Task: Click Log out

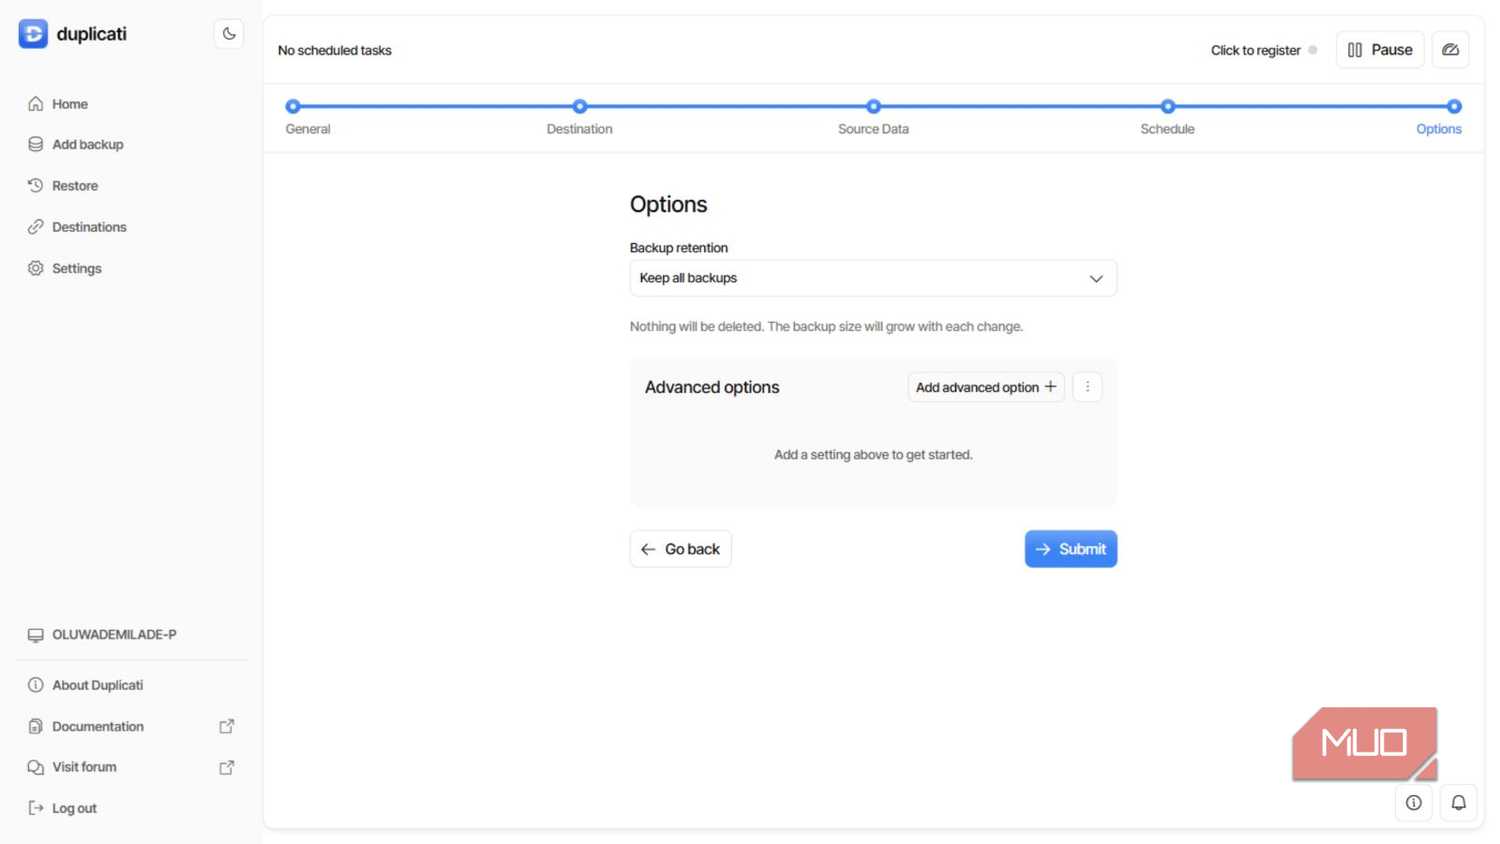Action: pyautogui.click(x=75, y=808)
